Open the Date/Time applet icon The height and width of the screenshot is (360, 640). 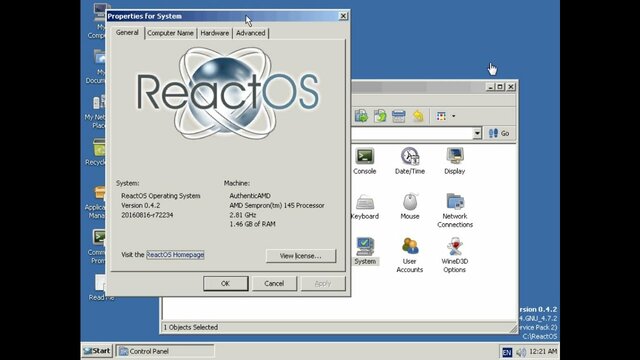(409, 160)
